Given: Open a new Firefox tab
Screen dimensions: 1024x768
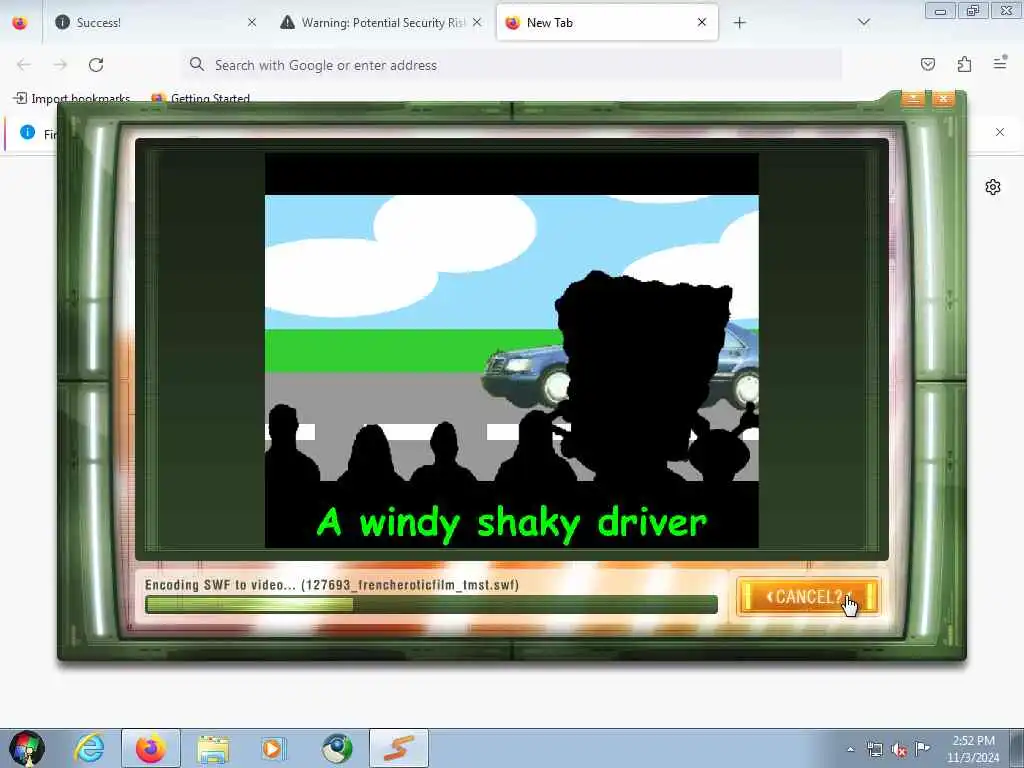Looking at the screenshot, I should pos(739,23).
